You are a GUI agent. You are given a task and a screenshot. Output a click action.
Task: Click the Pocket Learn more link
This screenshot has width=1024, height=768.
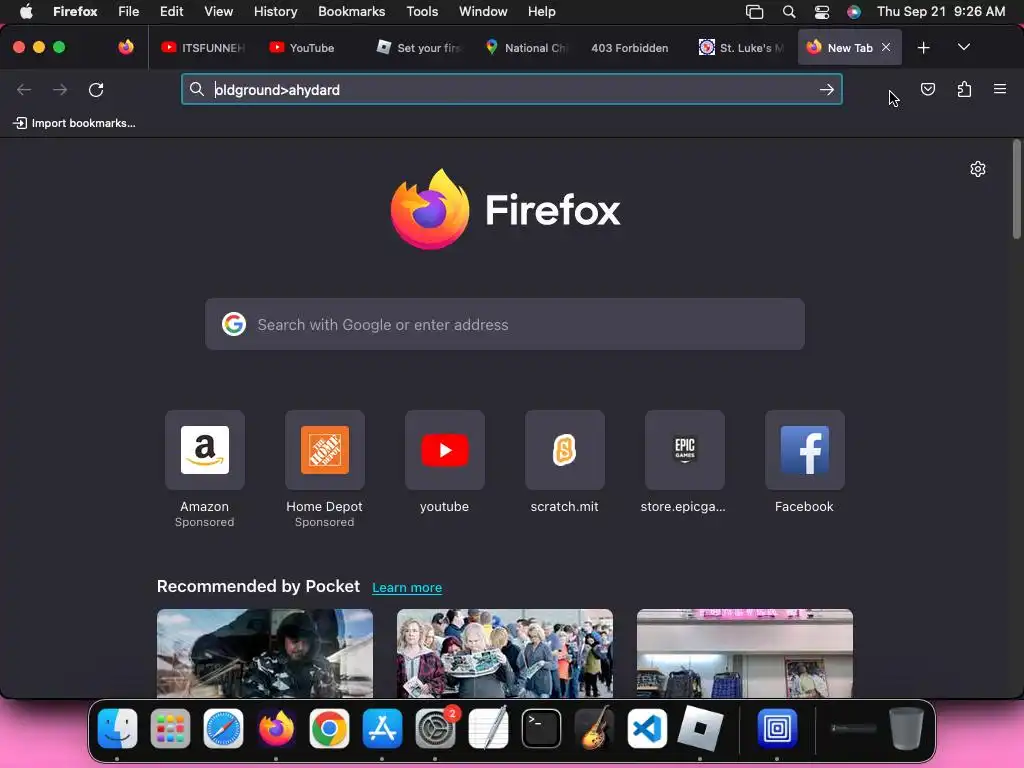[407, 587]
